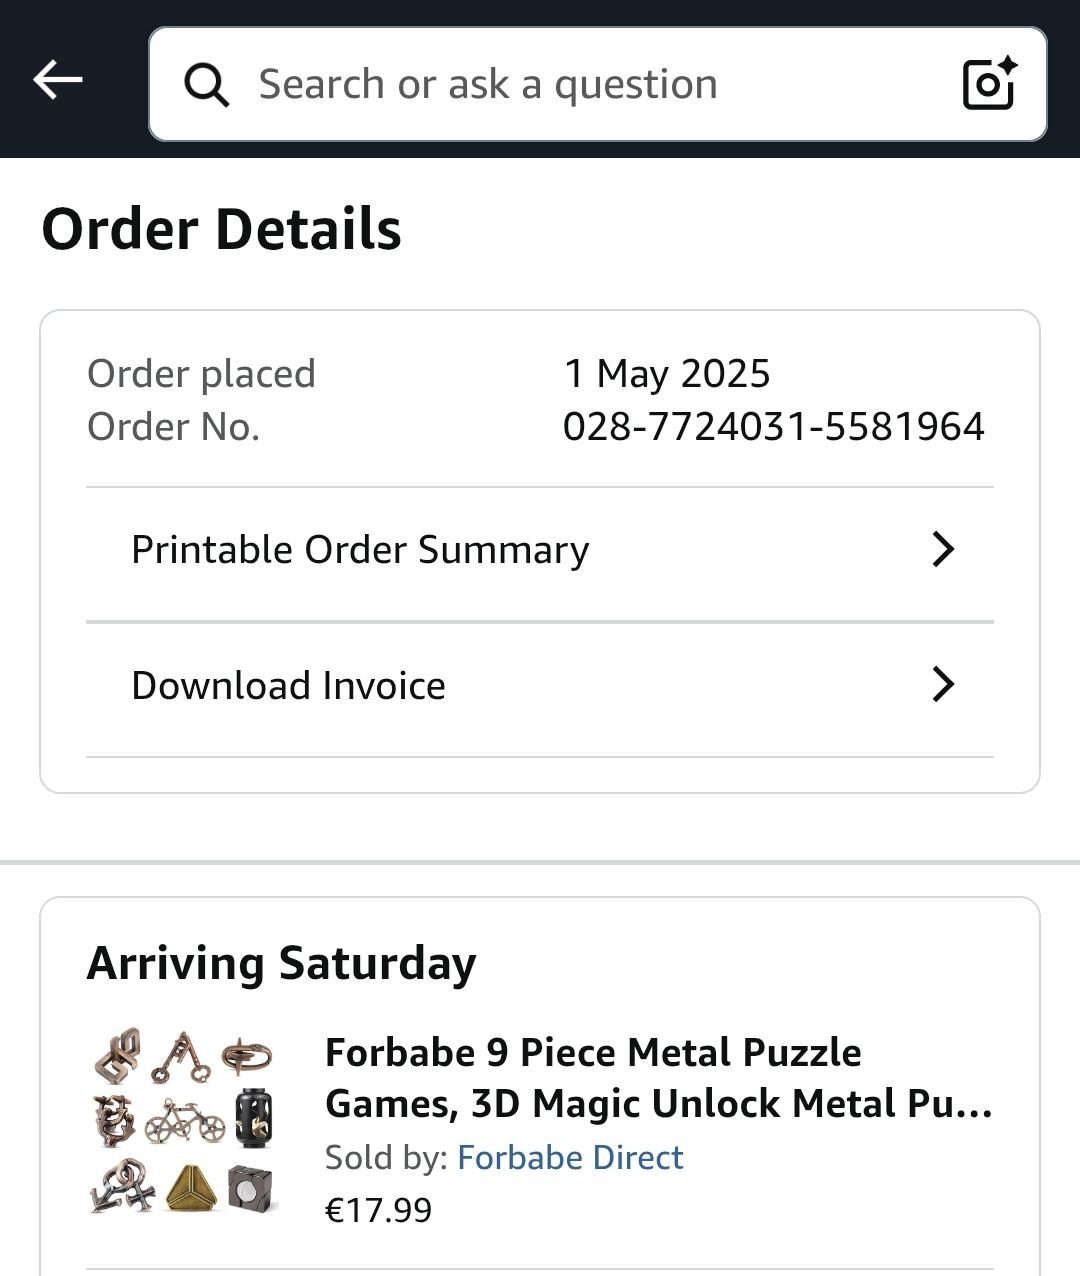Open the Printable Order Summary row
This screenshot has width=1080, height=1276.
click(360, 550)
